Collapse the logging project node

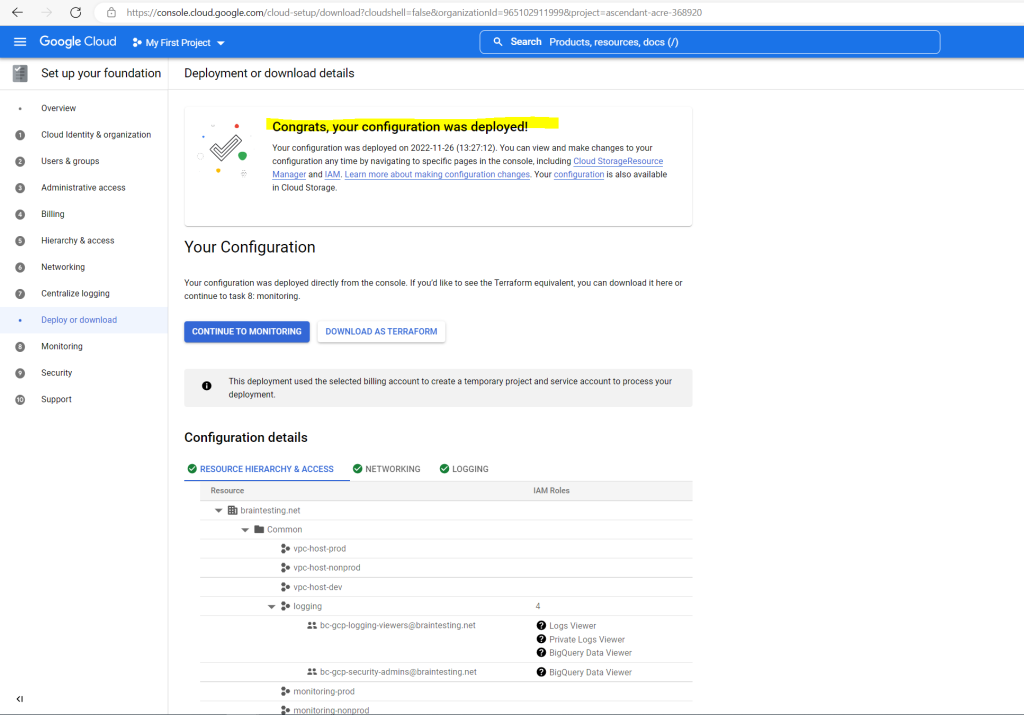pyautogui.click(x=272, y=607)
